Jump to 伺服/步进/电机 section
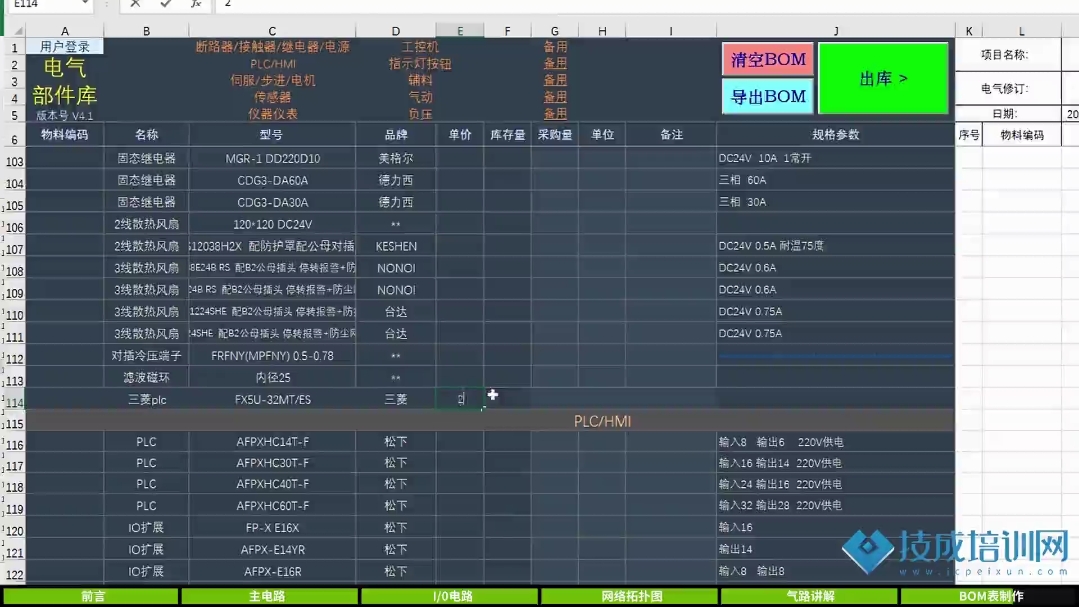This screenshot has width=1079, height=607. (273, 80)
